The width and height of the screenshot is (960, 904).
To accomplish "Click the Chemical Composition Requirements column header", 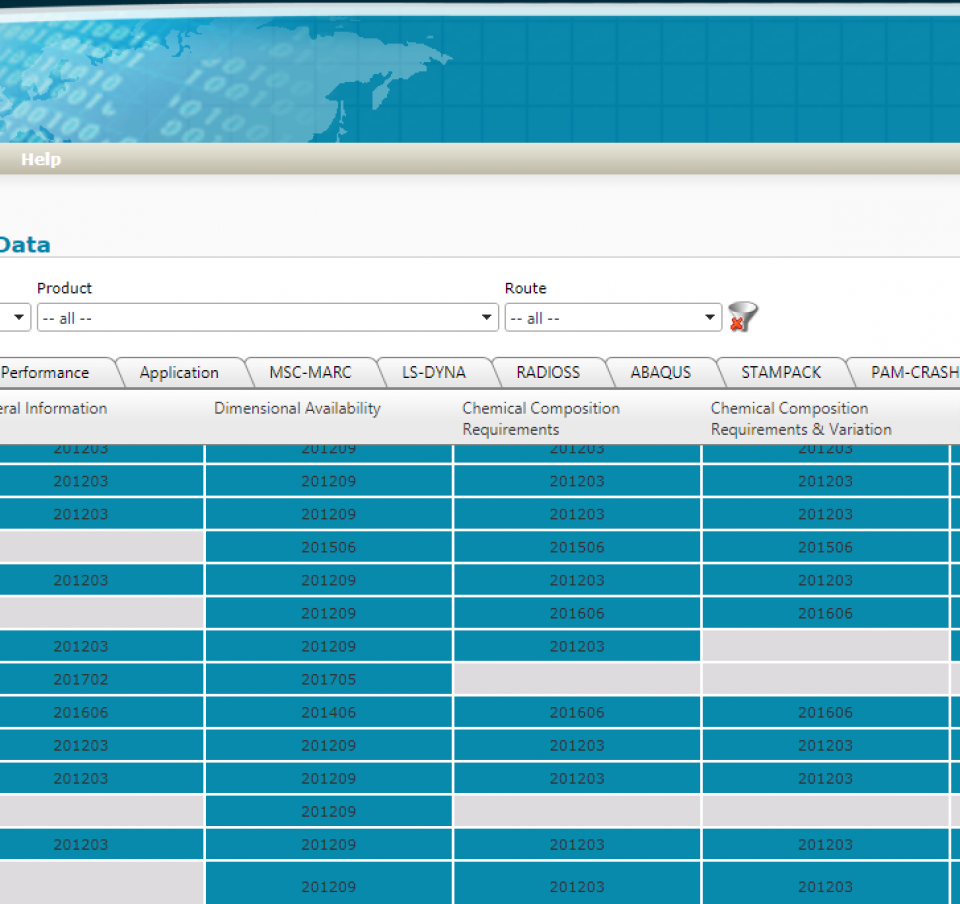I will 577,418.
